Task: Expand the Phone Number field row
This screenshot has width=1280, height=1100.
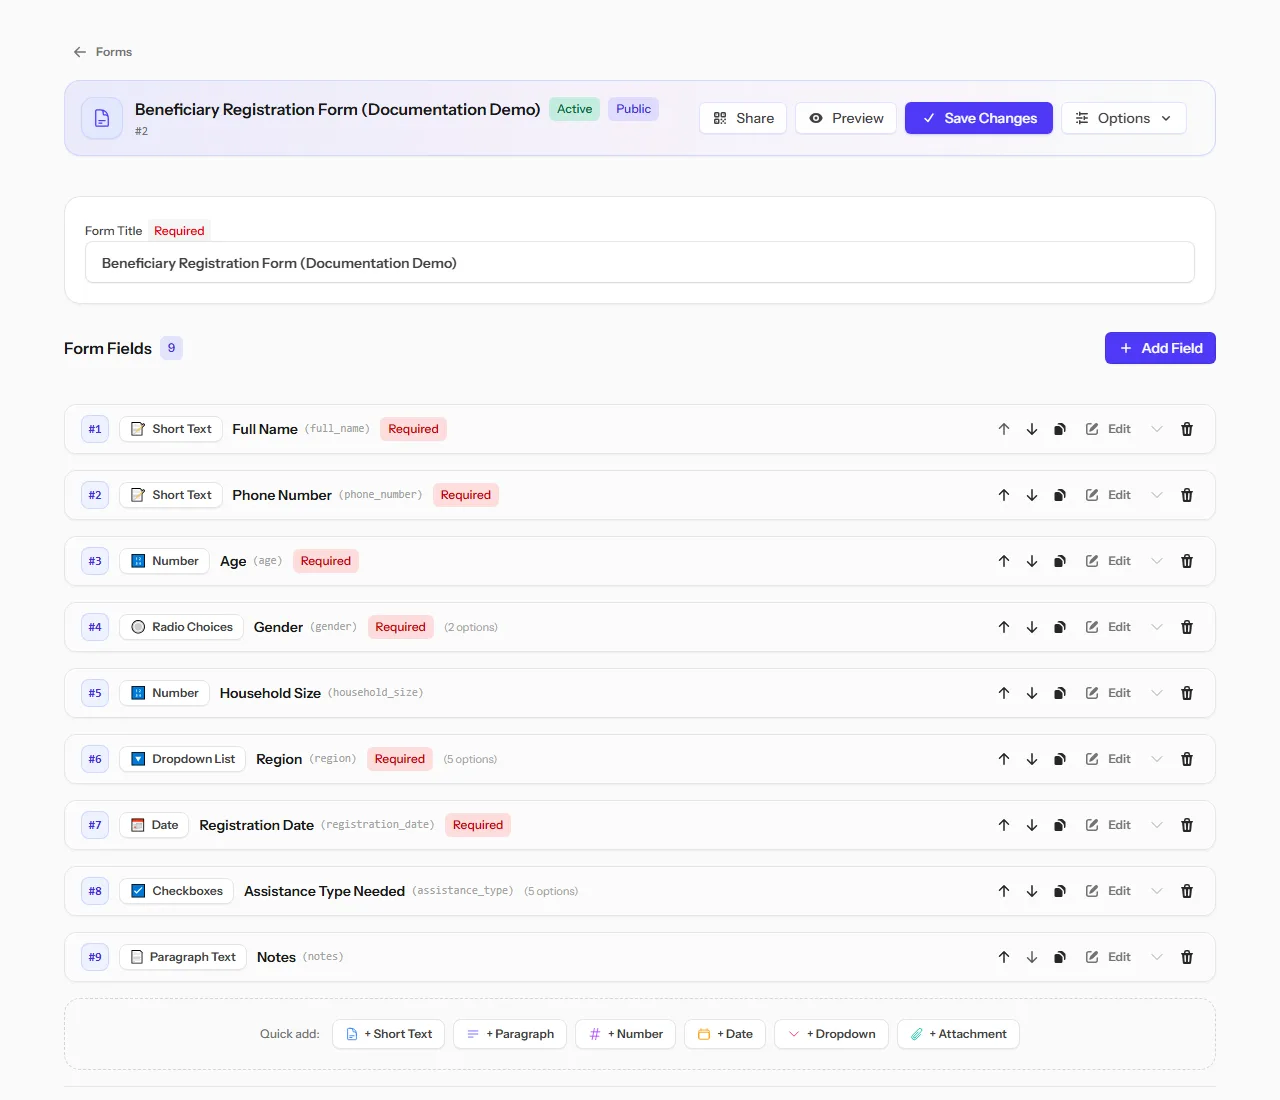Action: [1157, 495]
